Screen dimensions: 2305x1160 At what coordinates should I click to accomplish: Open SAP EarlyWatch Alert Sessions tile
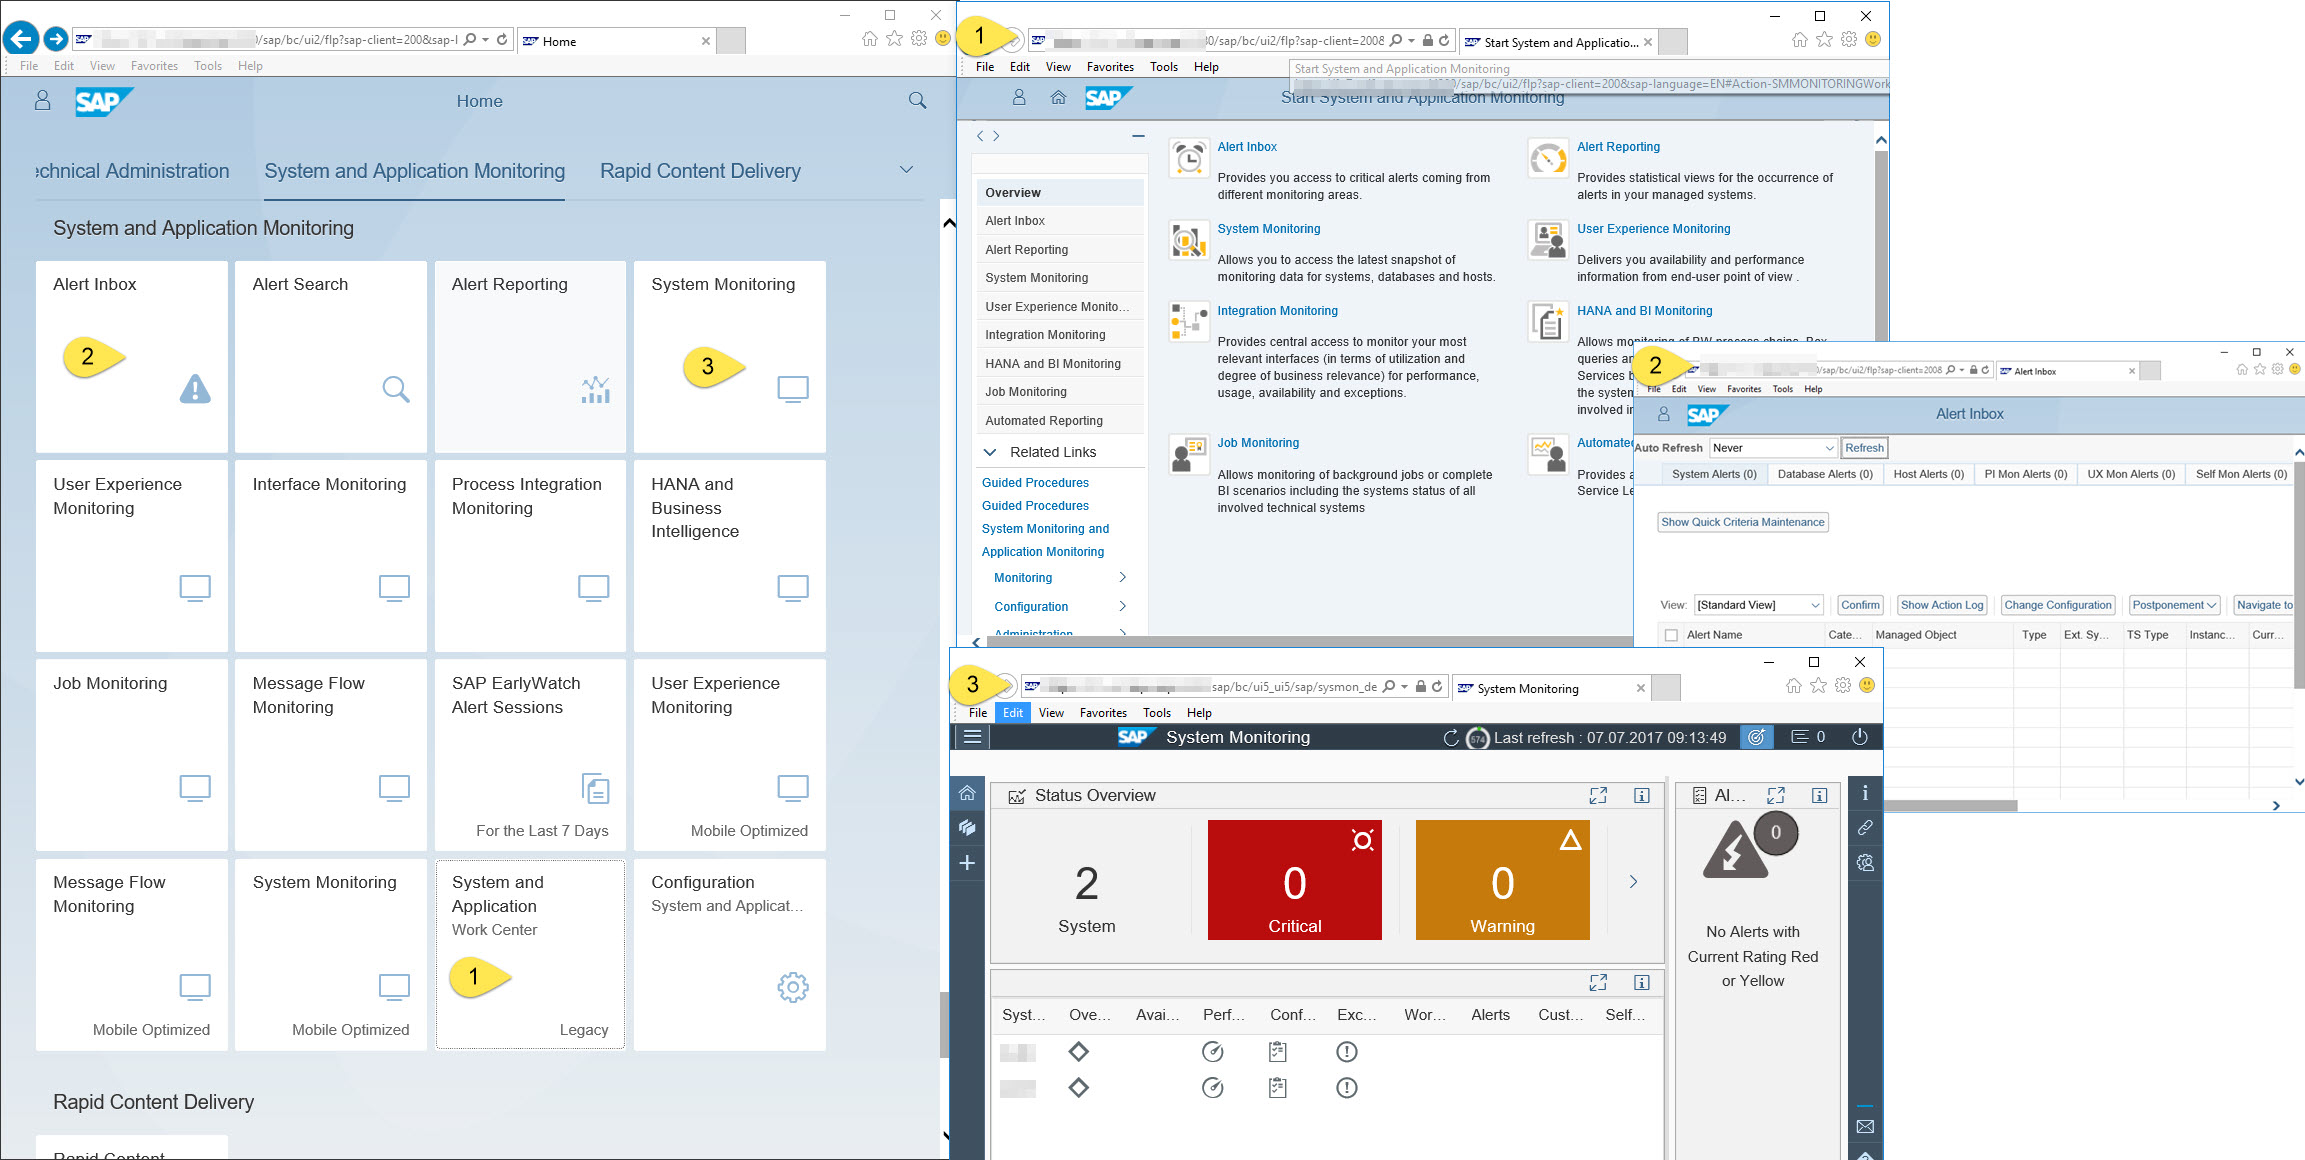(x=530, y=754)
